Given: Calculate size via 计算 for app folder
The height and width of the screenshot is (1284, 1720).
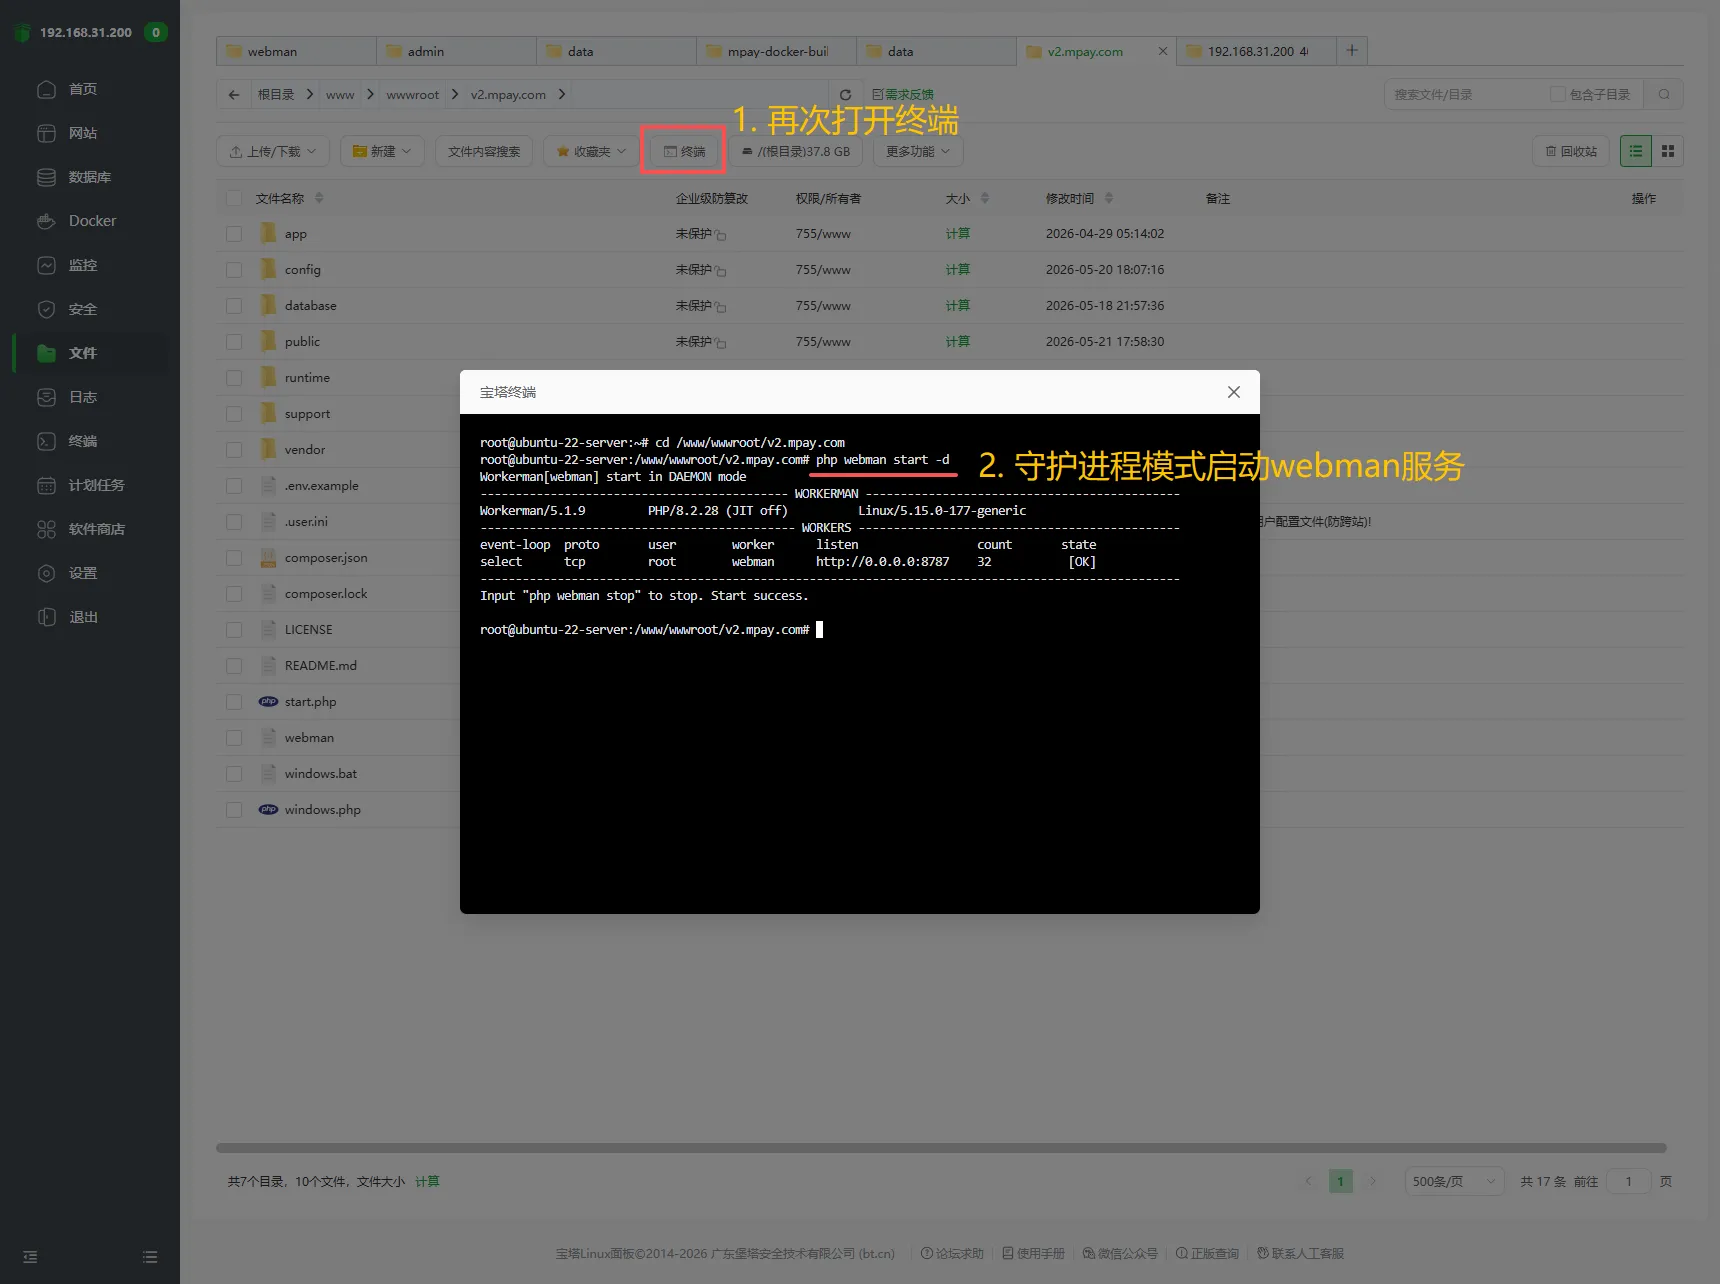Looking at the screenshot, I should (958, 234).
